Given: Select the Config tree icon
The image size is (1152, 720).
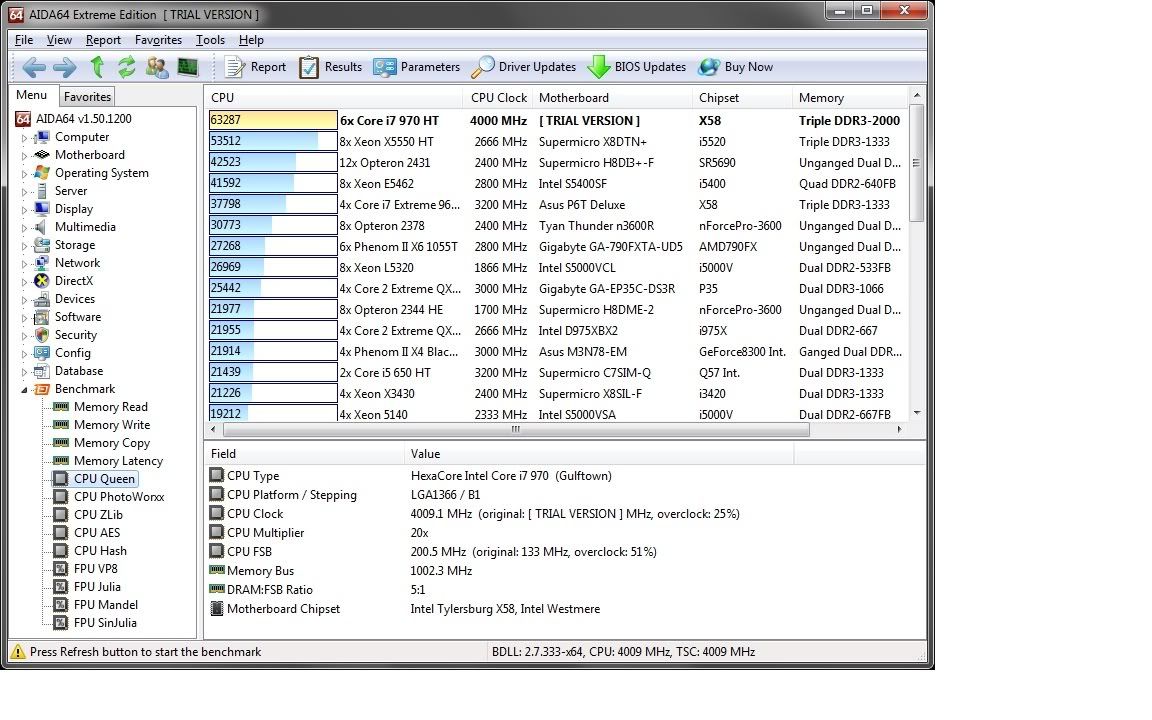Looking at the screenshot, I should point(42,353).
